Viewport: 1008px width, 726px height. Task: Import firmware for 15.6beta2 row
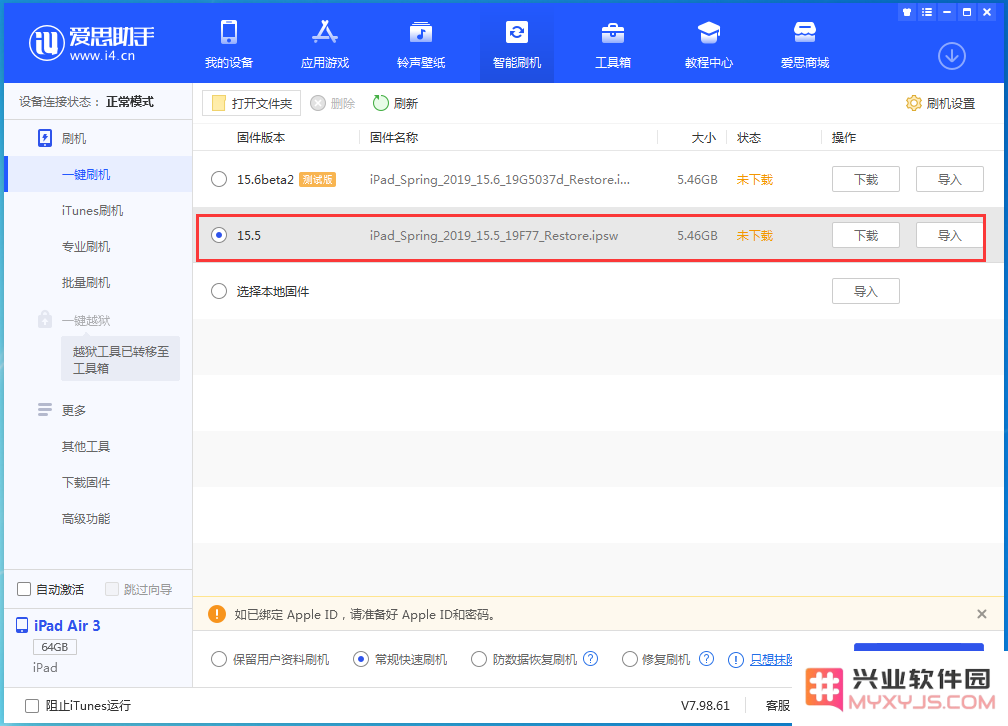(x=949, y=179)
